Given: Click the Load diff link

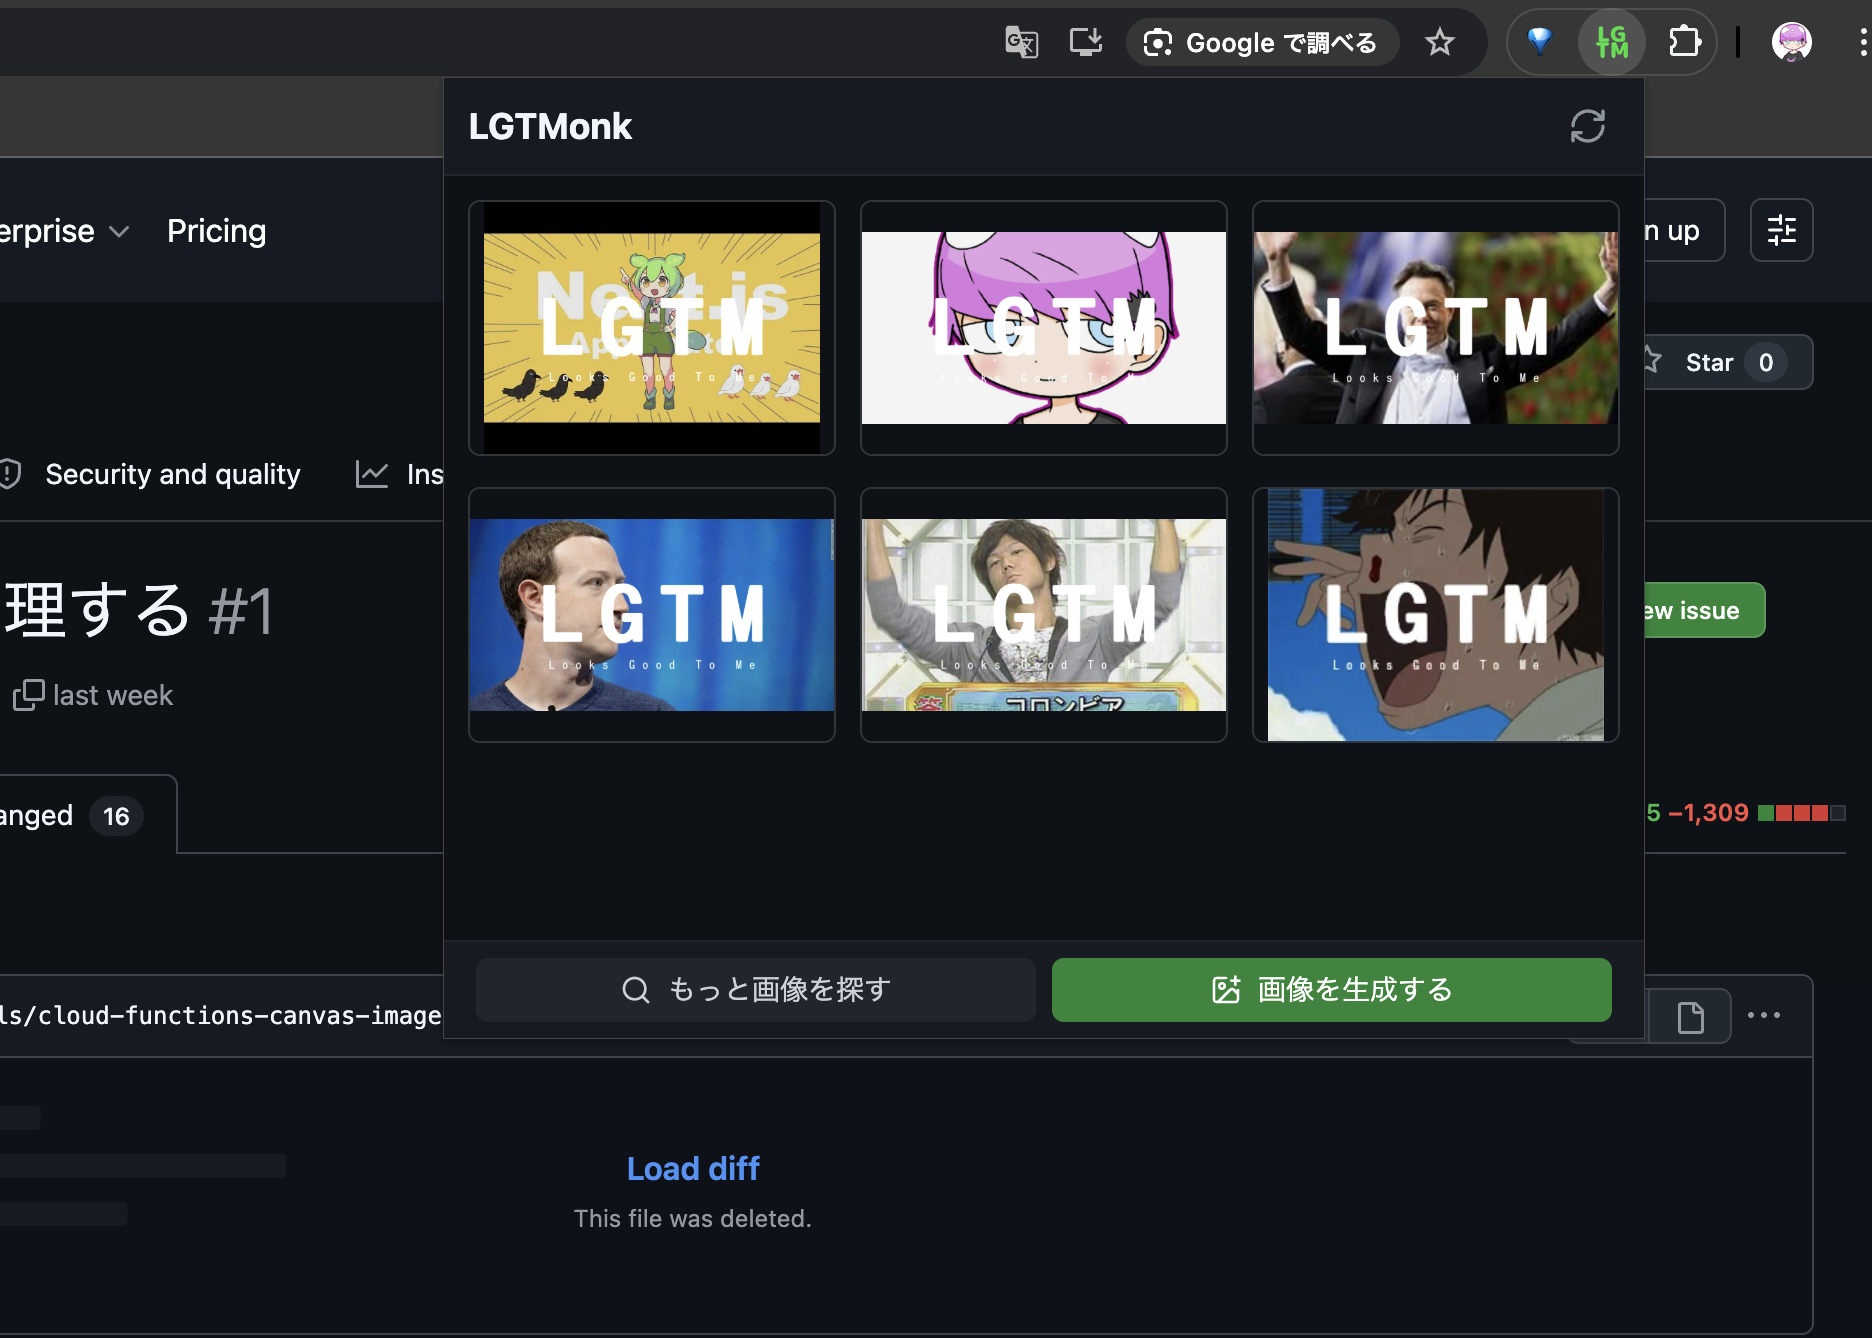Looking at the screenshot, I should (693, 1168).
